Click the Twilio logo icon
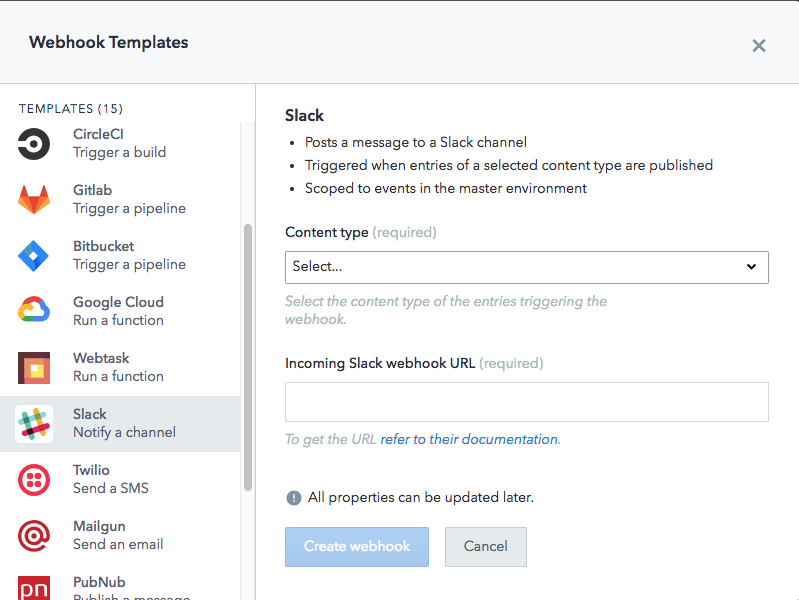Screen dimensions: 799x600 [34, 480]
